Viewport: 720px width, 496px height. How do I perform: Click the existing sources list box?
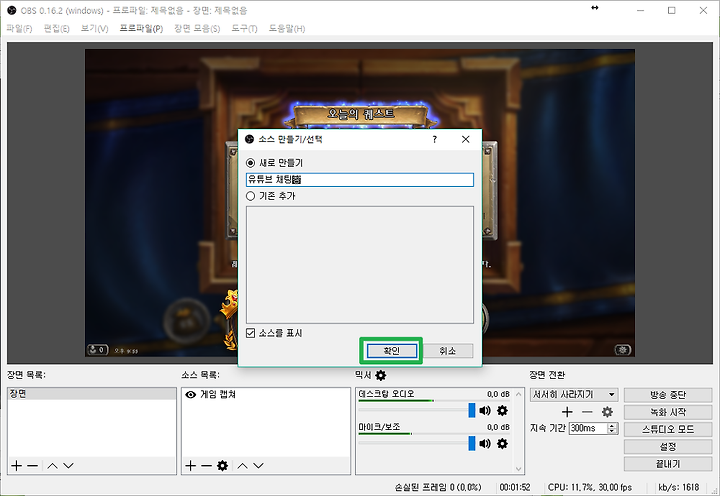pos(360,265)
